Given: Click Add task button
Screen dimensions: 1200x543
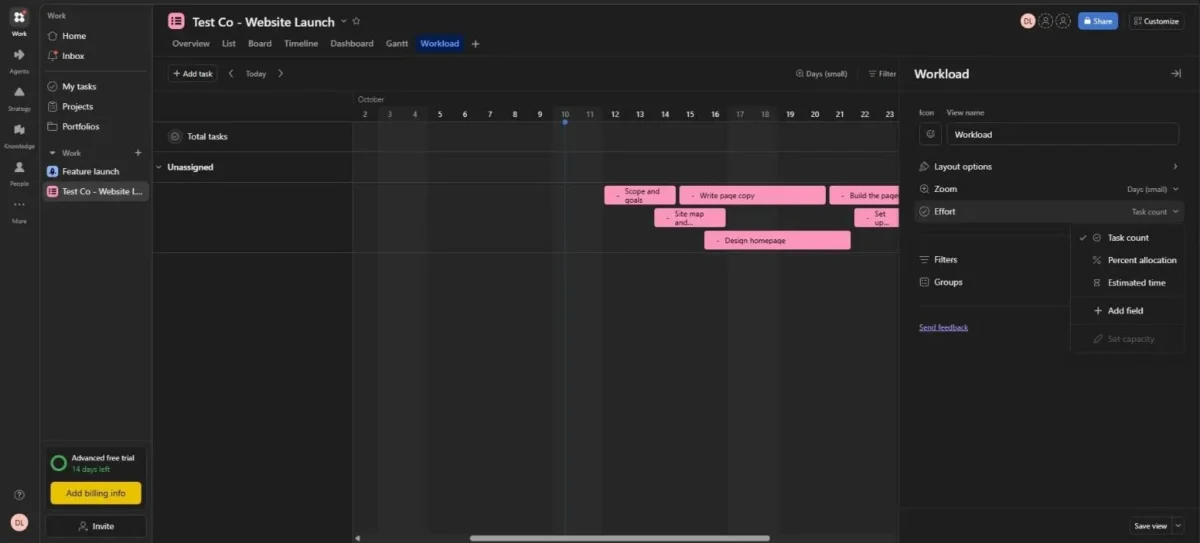Looking at the screenshot, I should point(192,74).
